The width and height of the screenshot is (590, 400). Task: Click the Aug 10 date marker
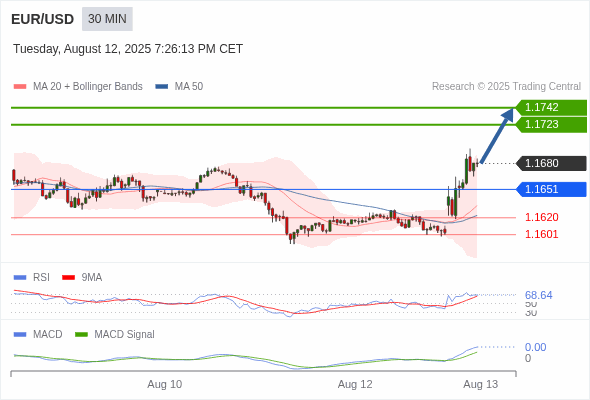coord(164,384)
